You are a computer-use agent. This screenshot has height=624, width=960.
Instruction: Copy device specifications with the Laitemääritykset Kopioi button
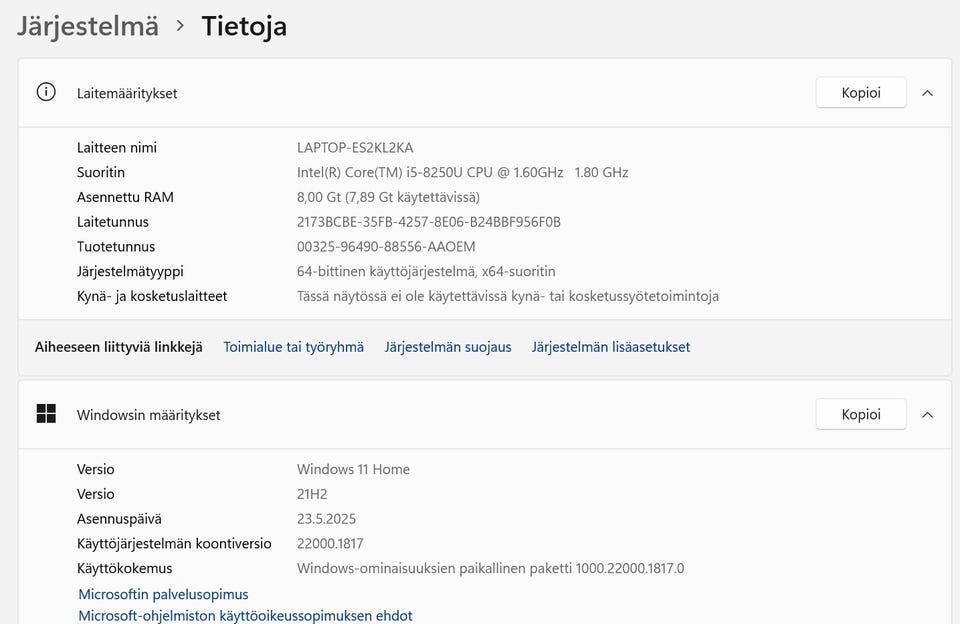[x=861, y=93]
